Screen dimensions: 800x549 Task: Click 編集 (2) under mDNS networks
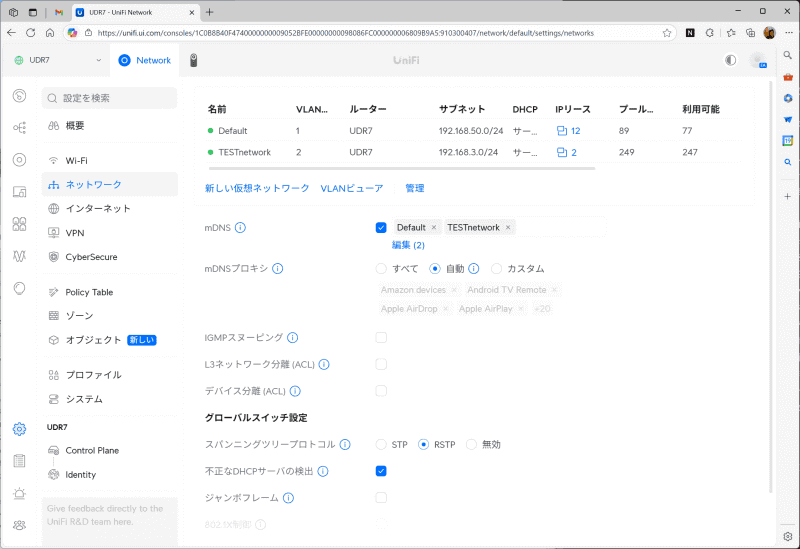pyautogui.click(x=408, y=245)
